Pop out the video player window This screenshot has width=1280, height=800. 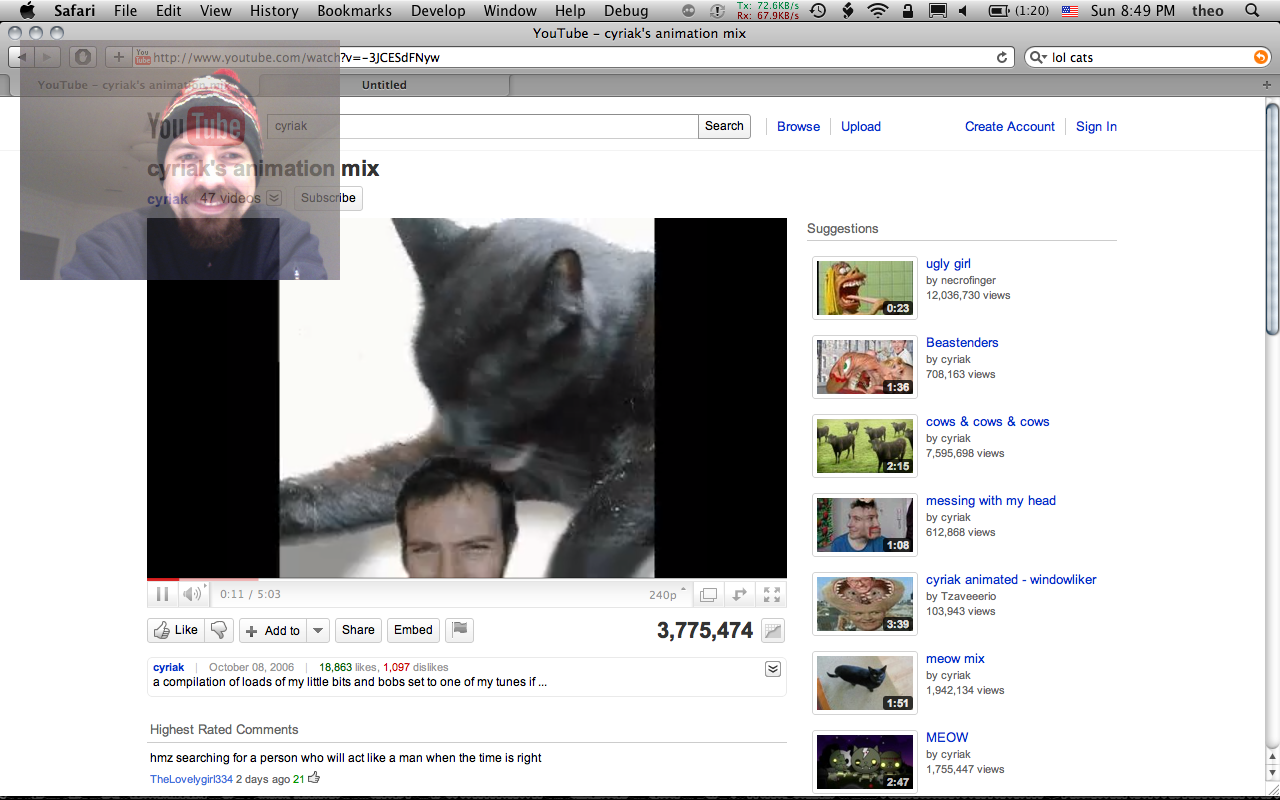[708, 594]
